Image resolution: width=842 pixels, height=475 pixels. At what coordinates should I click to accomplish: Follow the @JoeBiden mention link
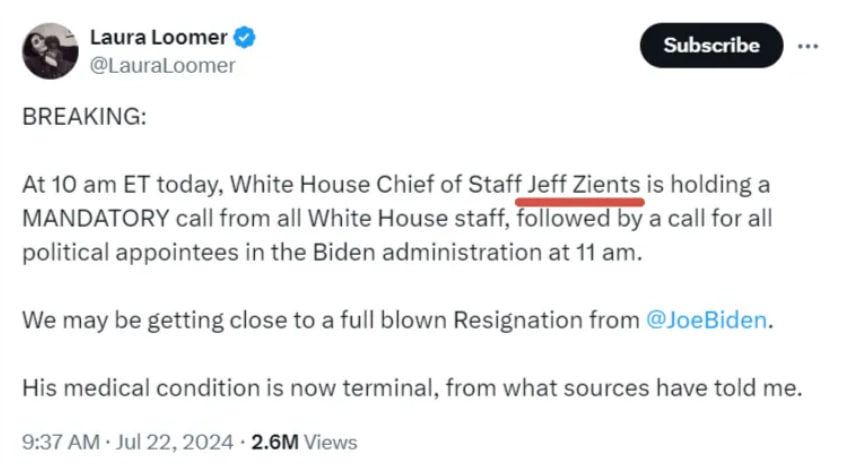click(x=707, y=320)
